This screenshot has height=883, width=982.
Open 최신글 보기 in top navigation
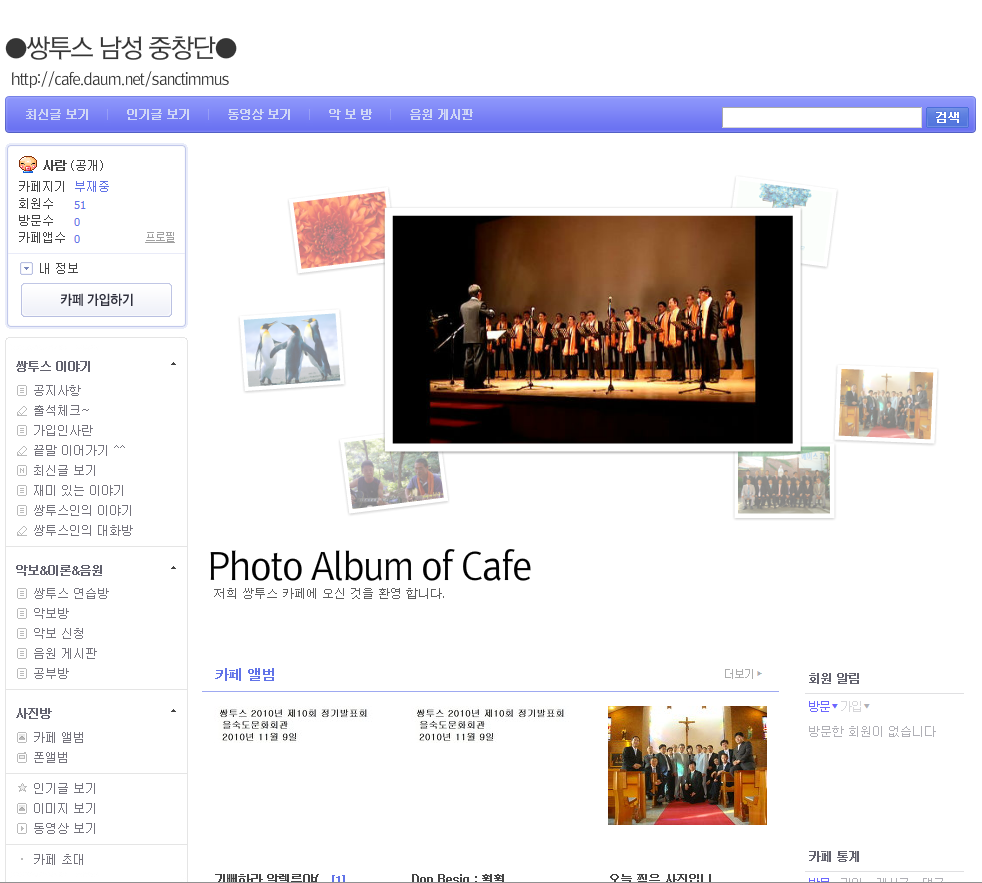[x=57, y=115]
